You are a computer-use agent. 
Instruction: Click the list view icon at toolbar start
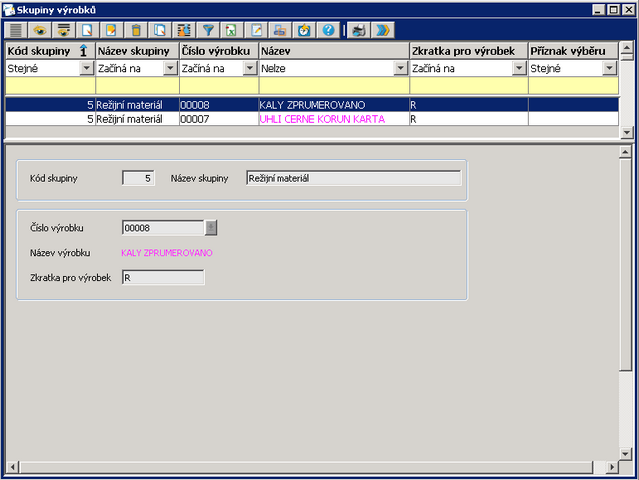(x=16, y=30)
